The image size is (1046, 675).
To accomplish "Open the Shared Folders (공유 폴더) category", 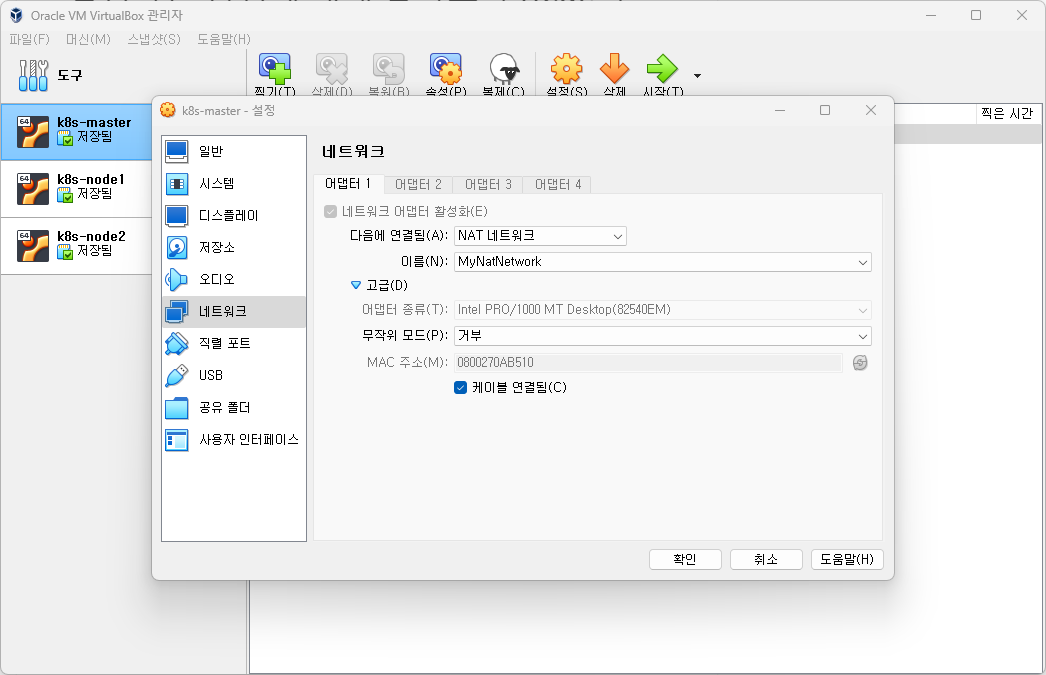I will pyautogui.click(x=233, y=408).
